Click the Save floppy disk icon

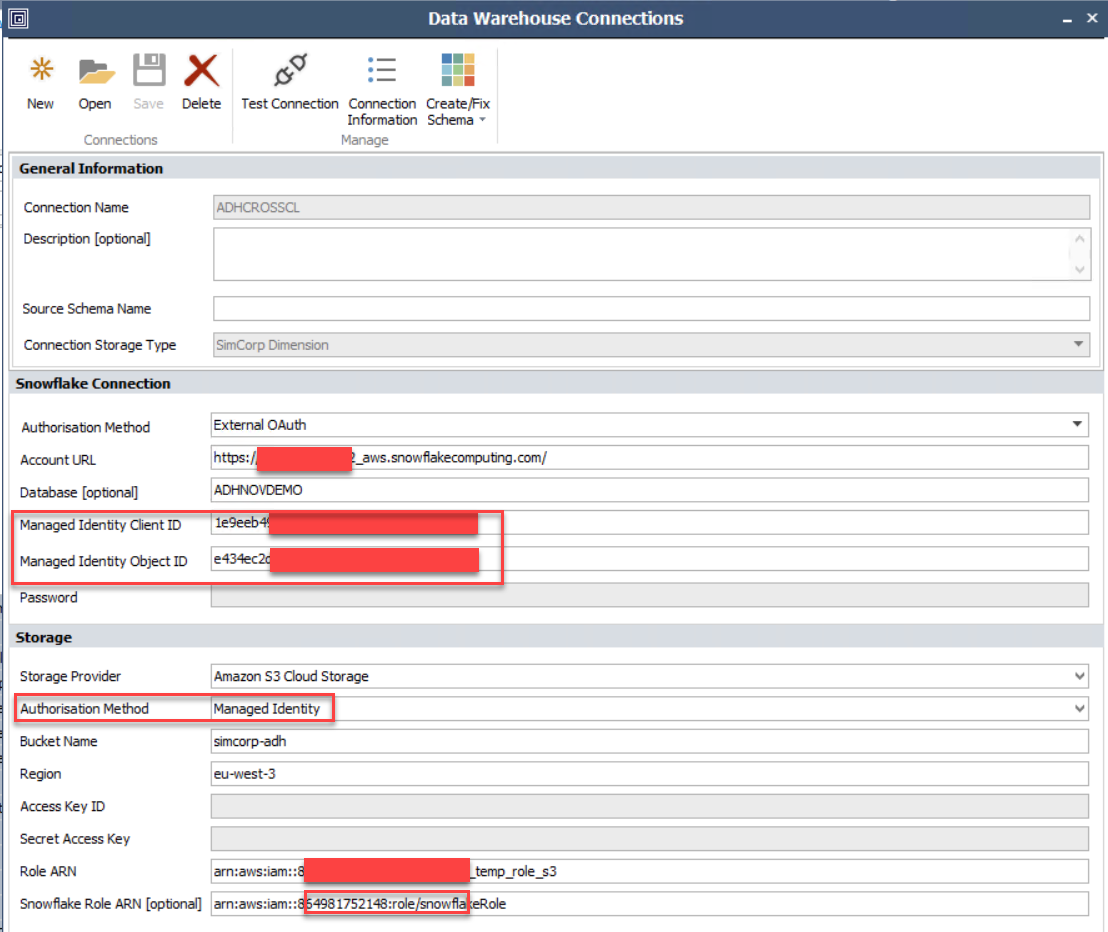(x=149, y=70)
